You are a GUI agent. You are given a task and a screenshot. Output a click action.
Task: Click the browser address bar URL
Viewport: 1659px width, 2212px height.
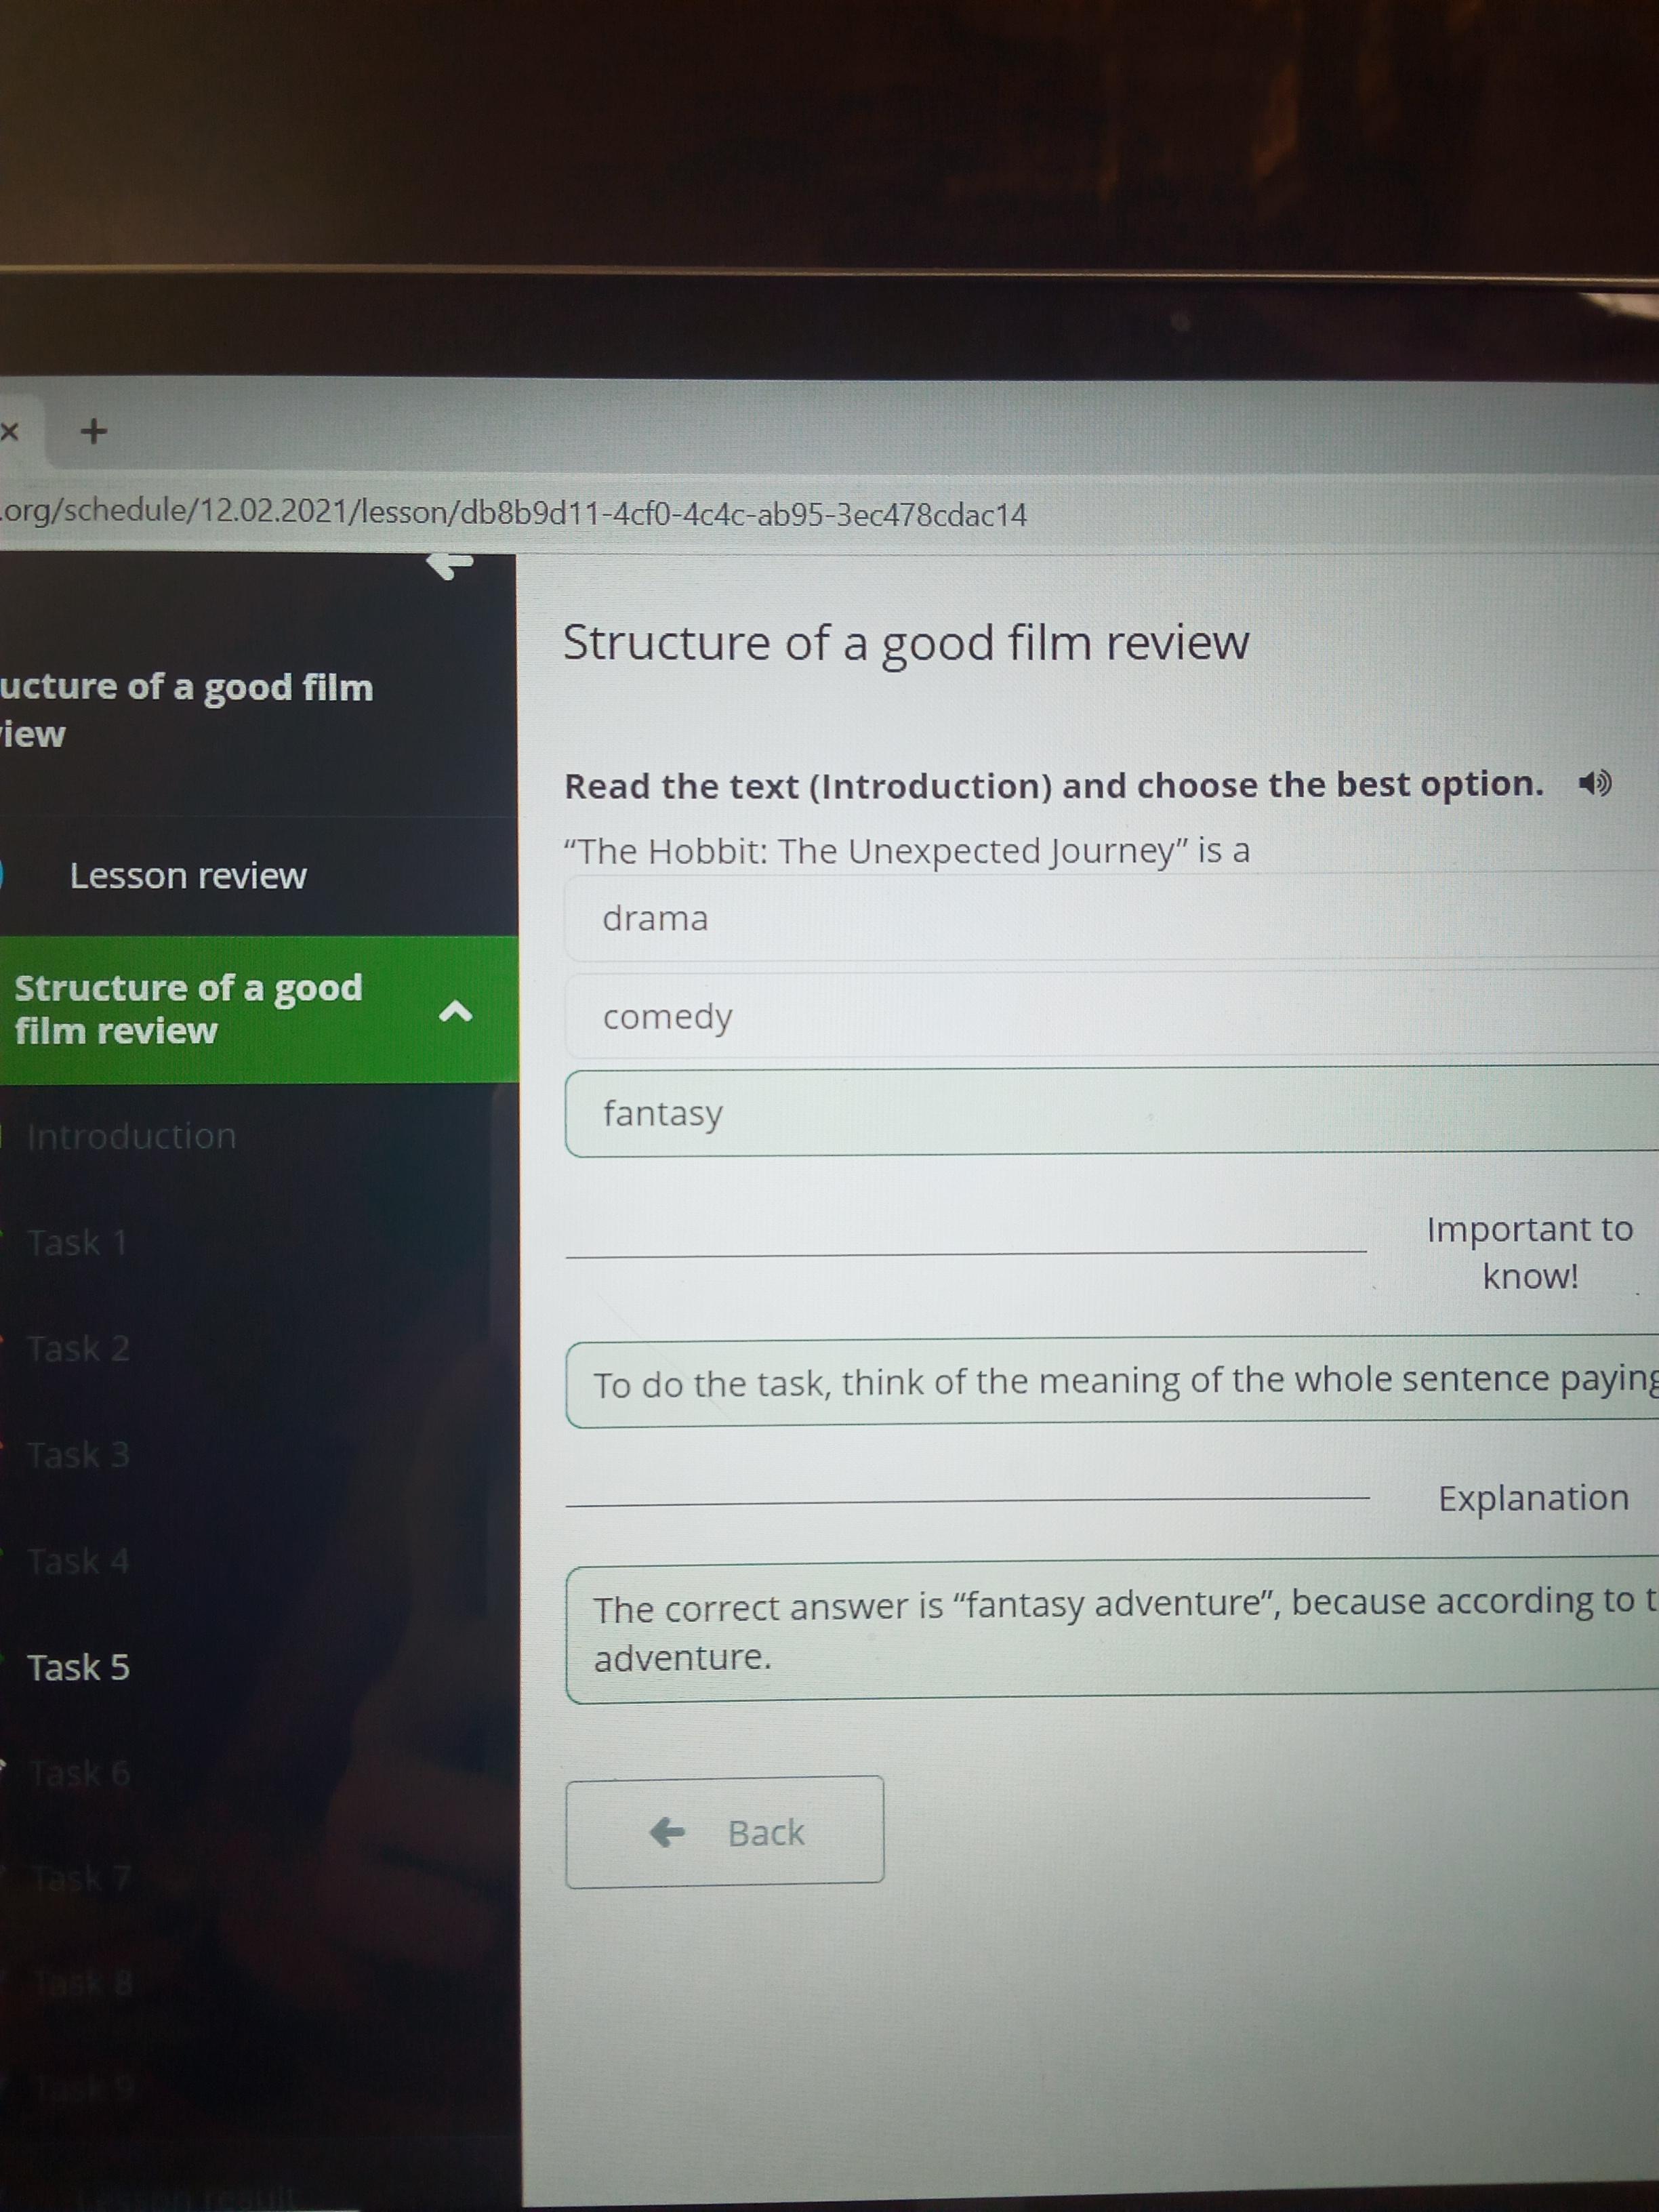coord(515,513)
